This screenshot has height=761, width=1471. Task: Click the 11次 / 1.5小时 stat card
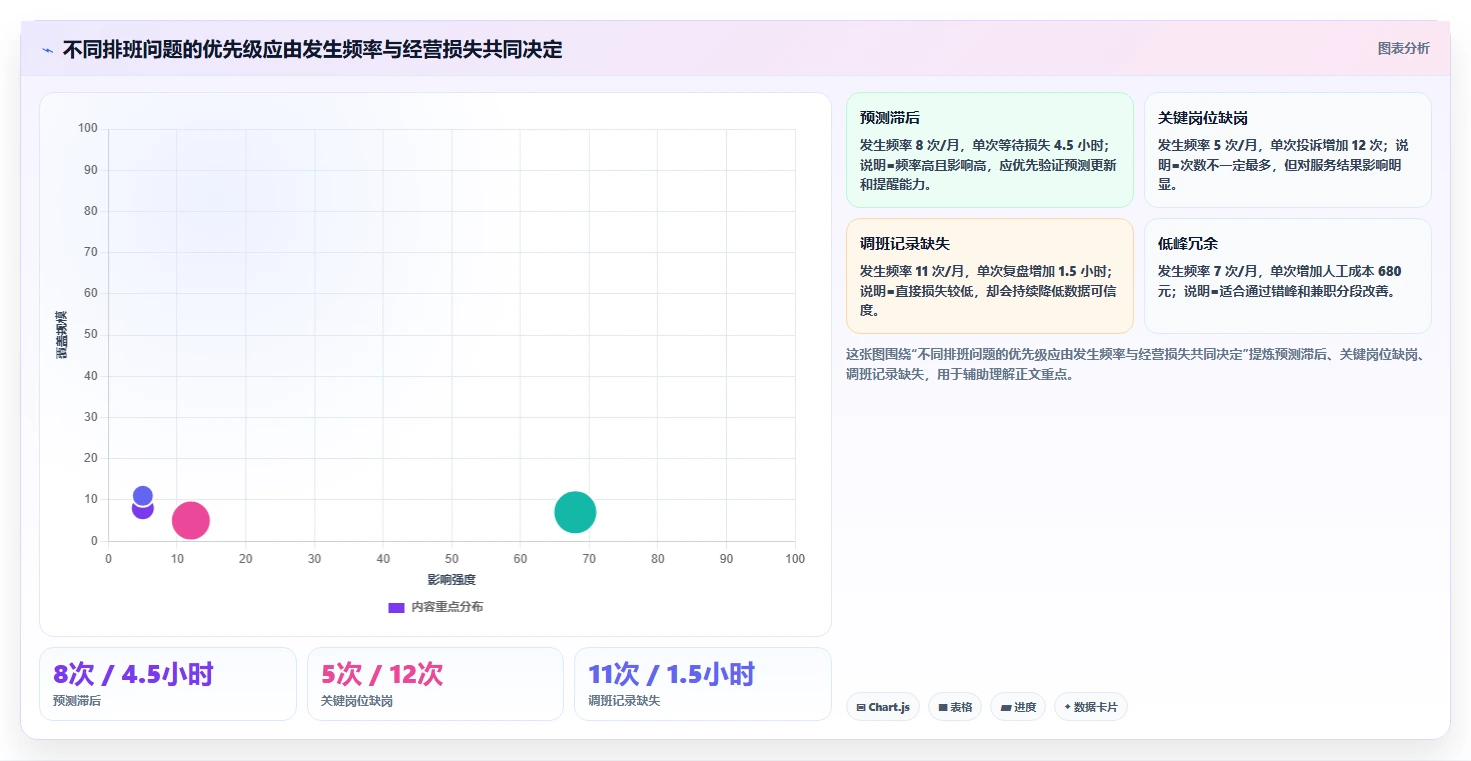click(703, 684)
